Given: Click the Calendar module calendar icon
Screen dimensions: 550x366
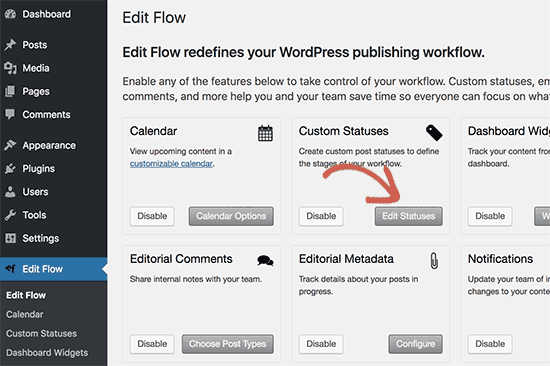Looking at the screenshot, I should tap(265, 133).
